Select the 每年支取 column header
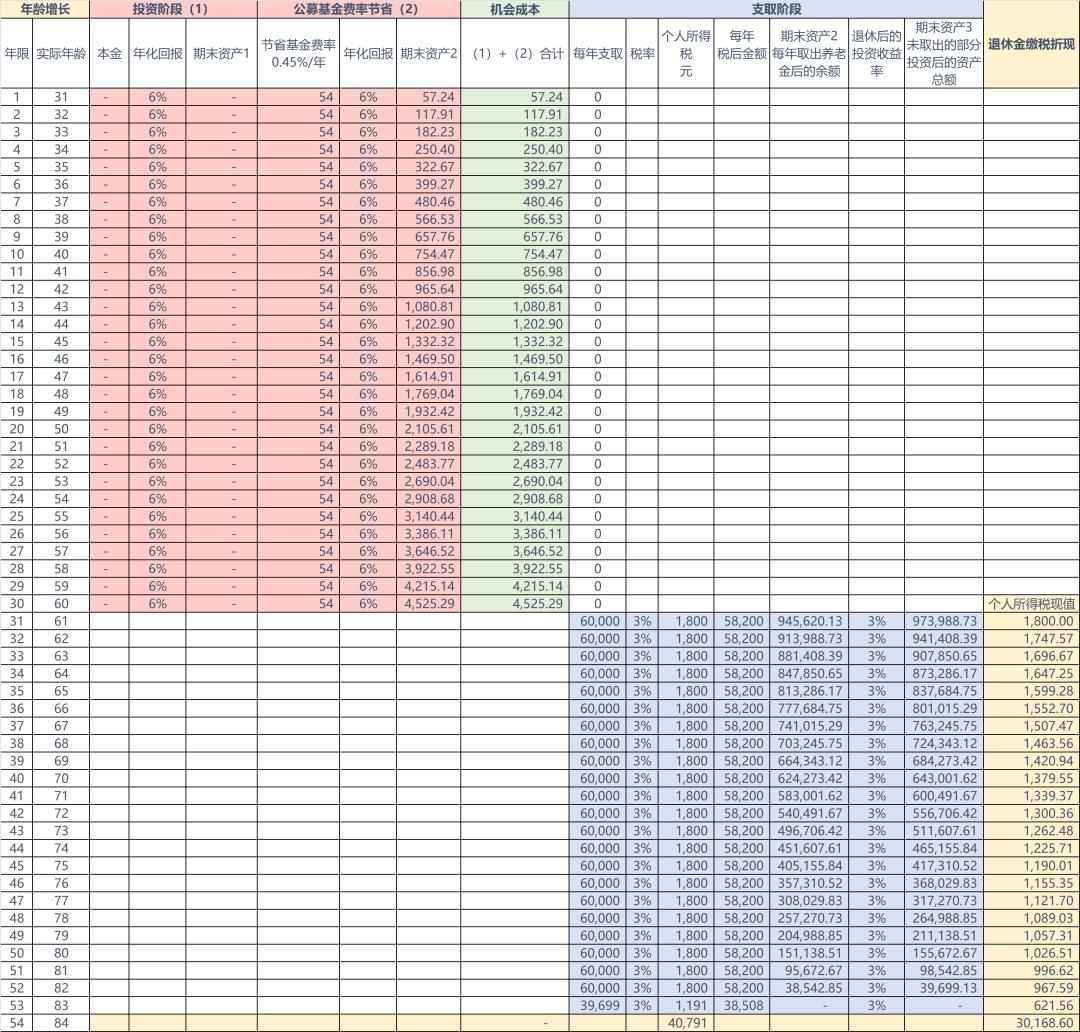 coord(598,54)
